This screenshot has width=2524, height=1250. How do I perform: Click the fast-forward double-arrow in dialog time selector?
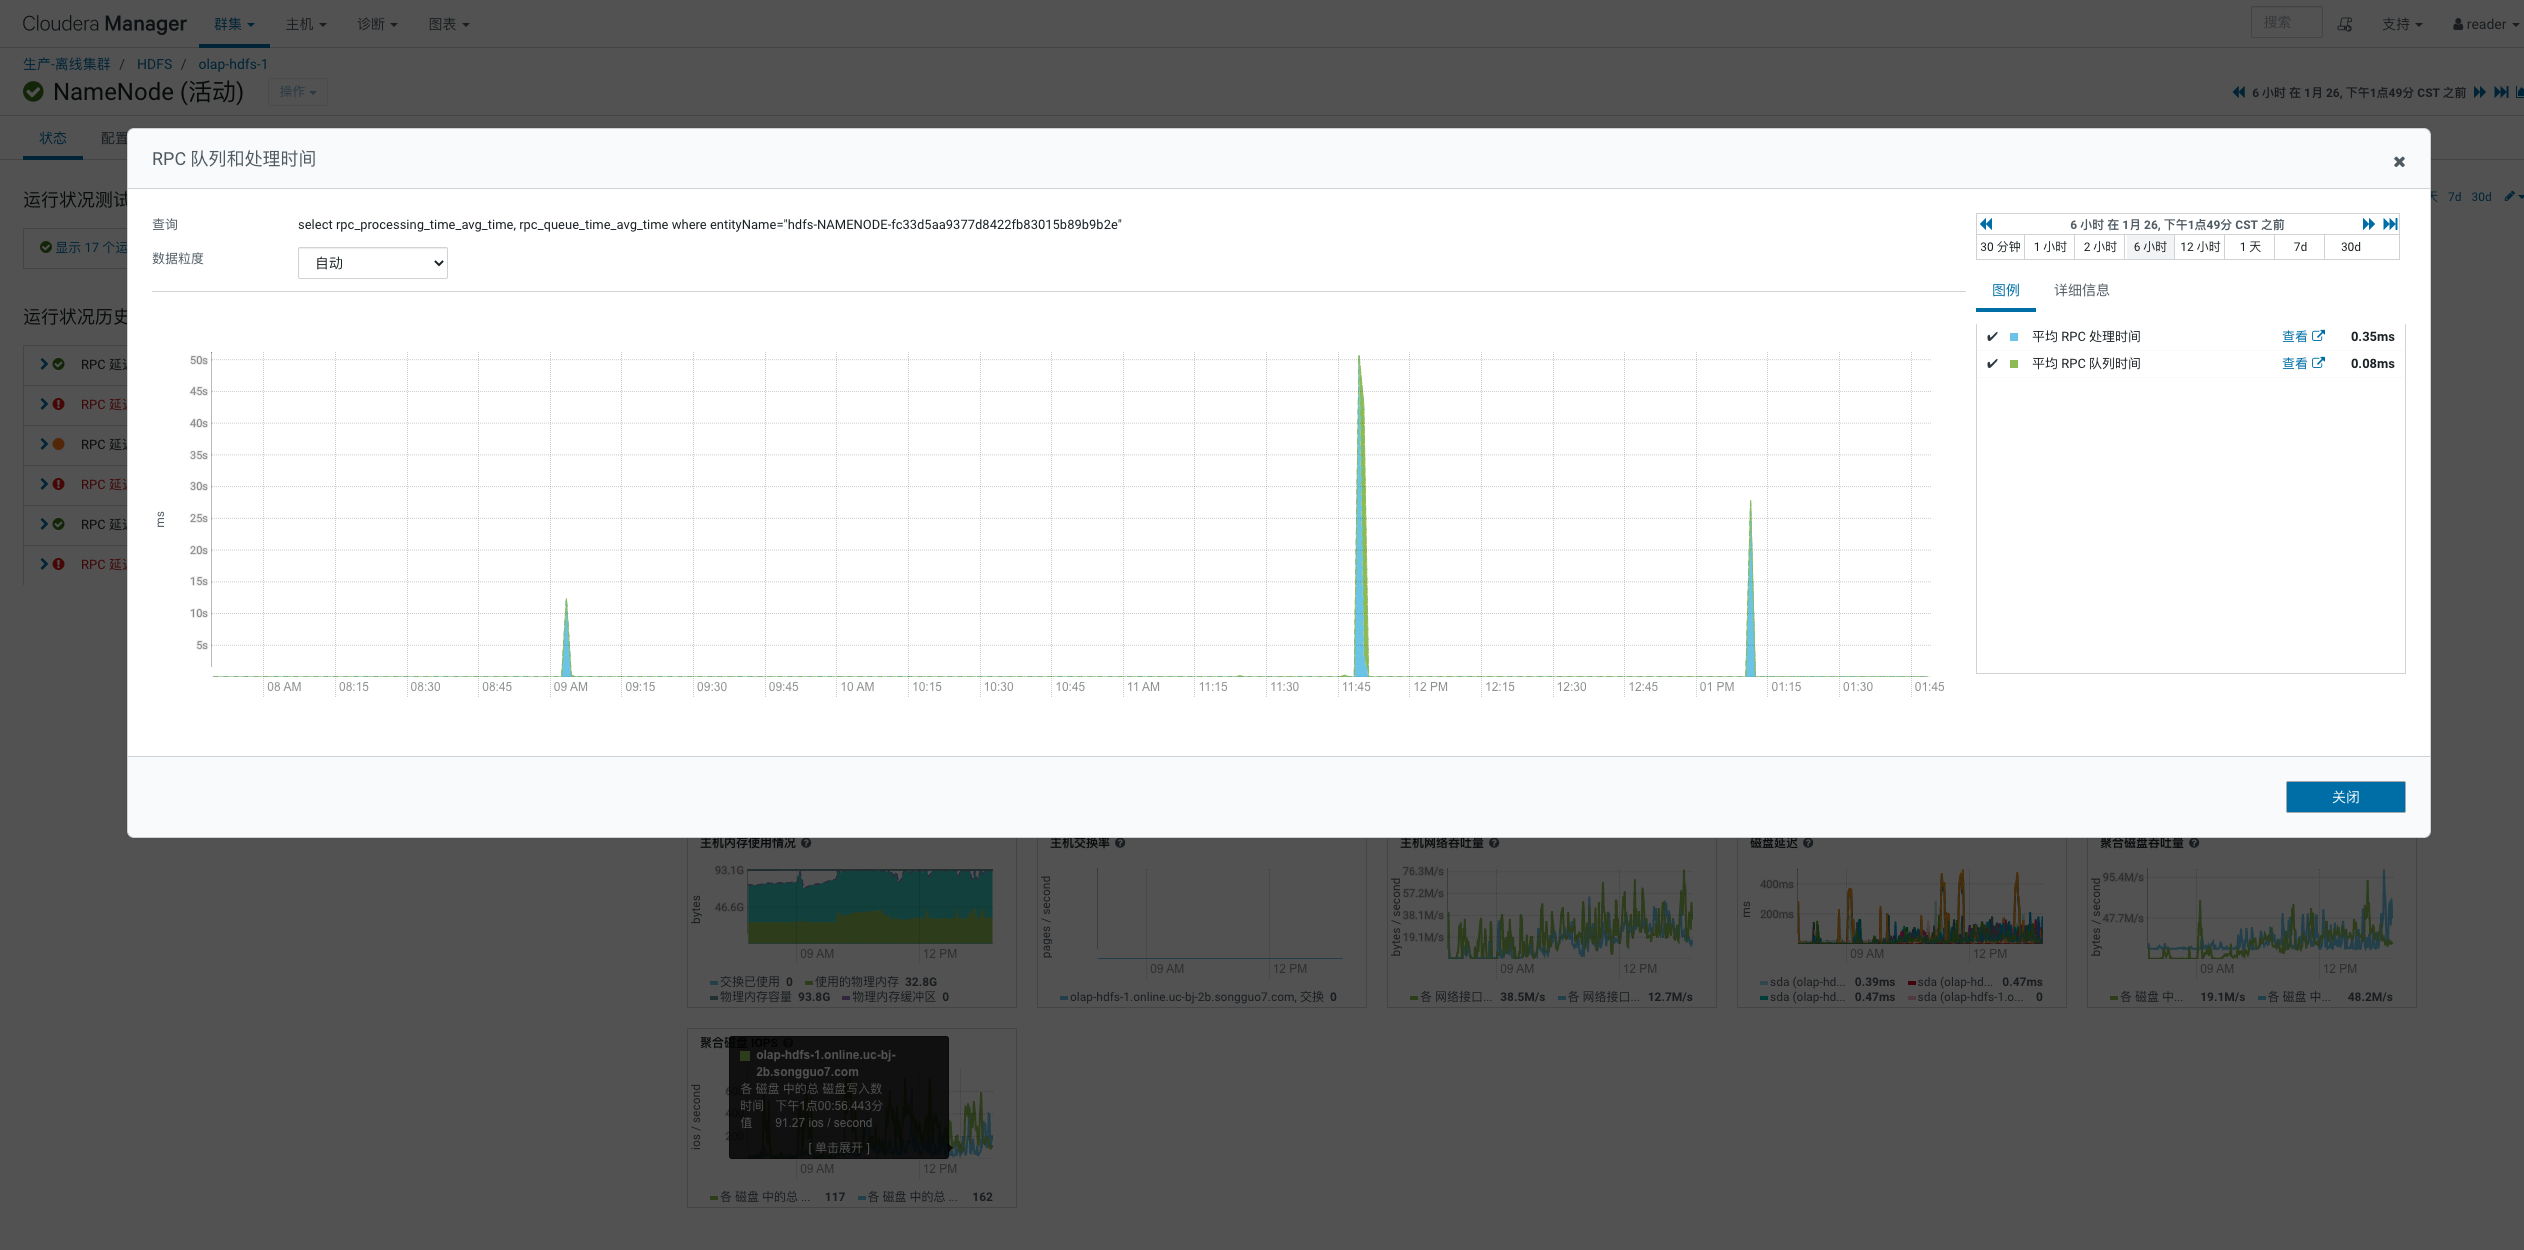point(2368,224)
